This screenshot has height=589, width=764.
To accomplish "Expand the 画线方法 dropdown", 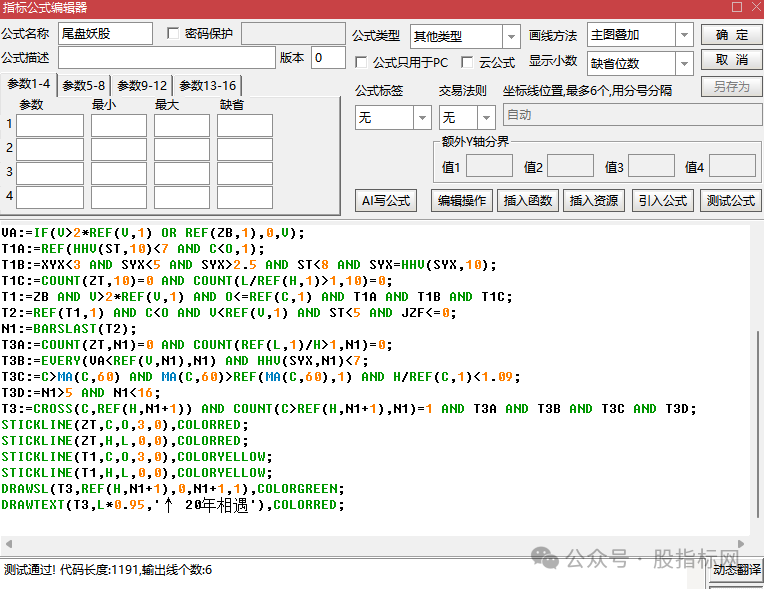I will 684,35.
